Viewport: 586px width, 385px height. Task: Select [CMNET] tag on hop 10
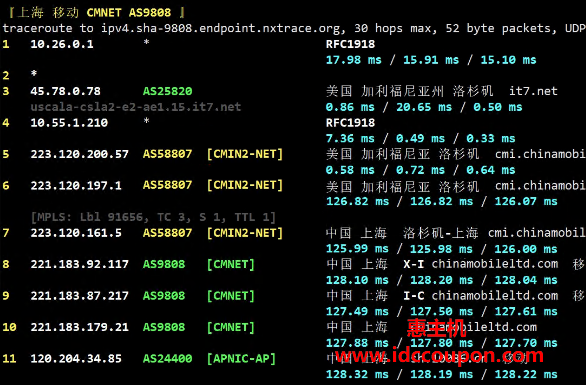point(231,327)
